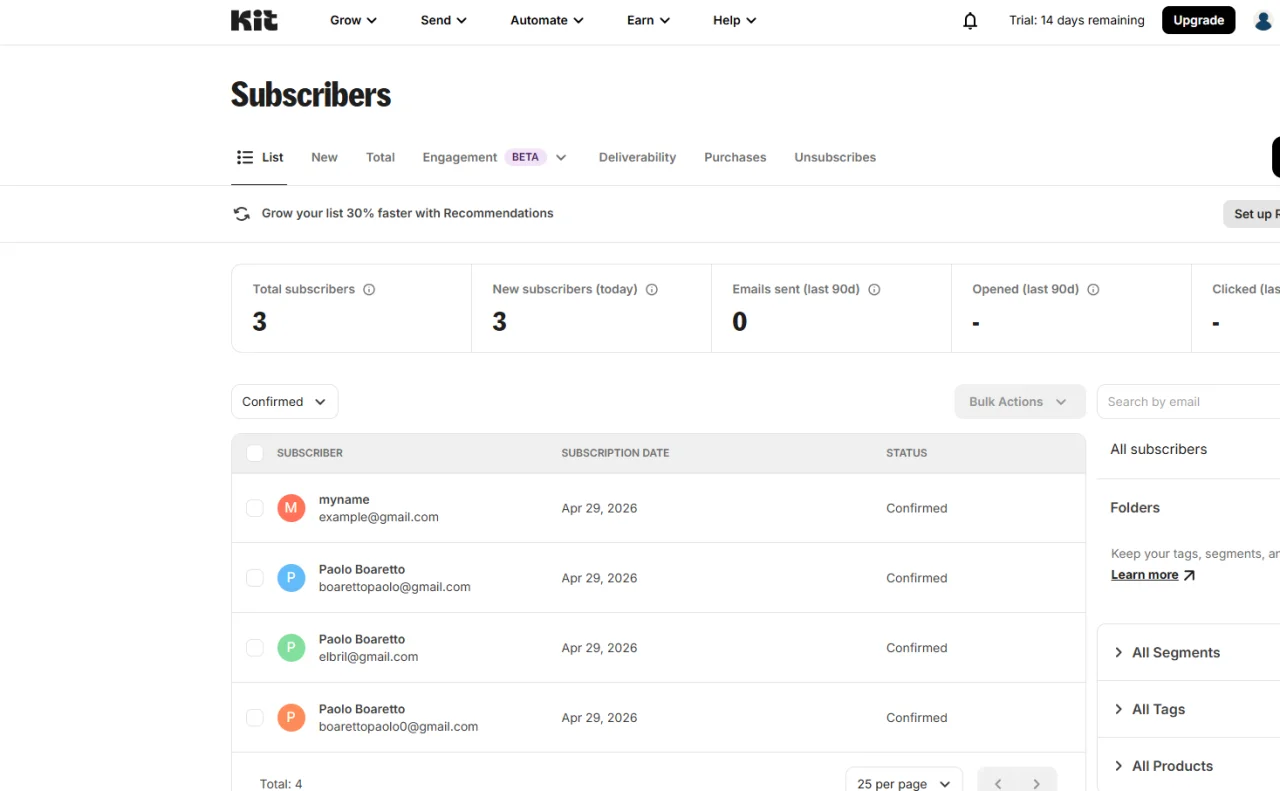Viewport: 1280px width, 791px height.
Task: Switch to the New tab
Action: (324, 157)
